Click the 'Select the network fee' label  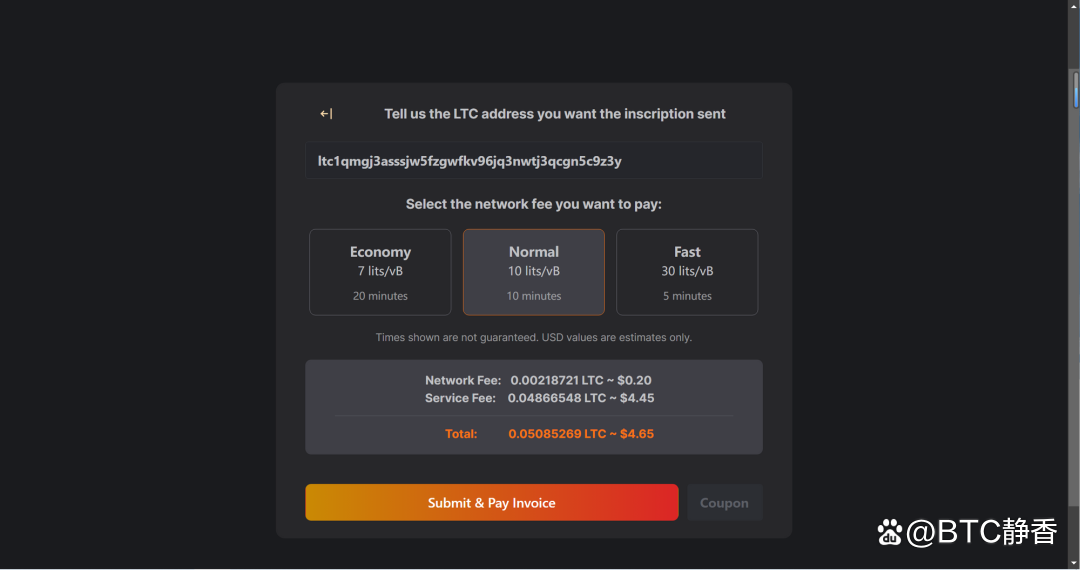coord(534,204)
